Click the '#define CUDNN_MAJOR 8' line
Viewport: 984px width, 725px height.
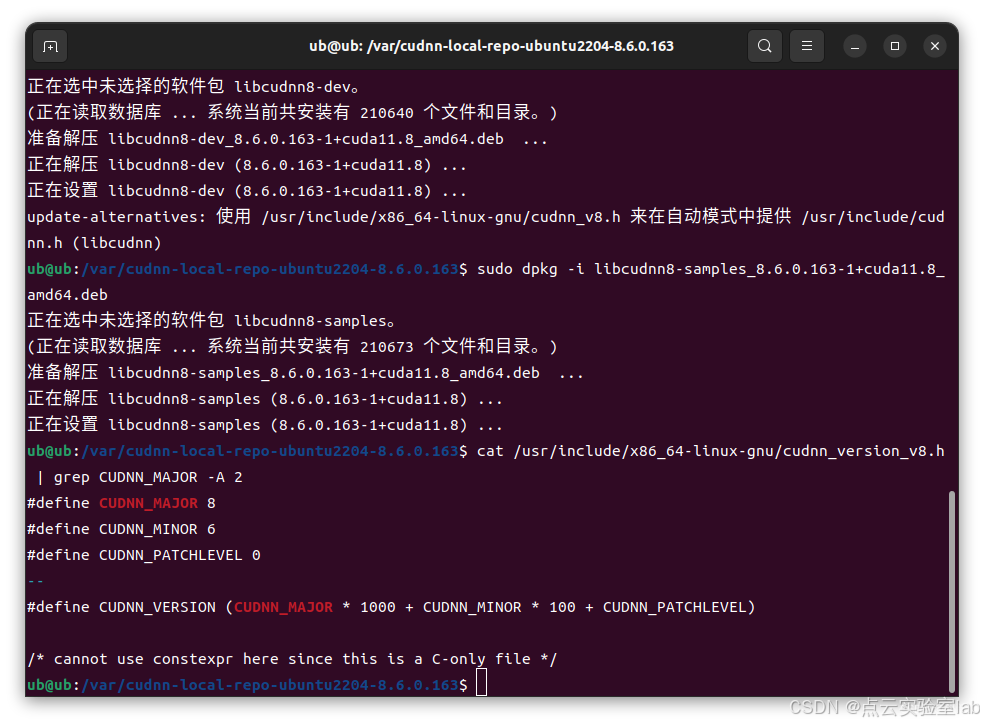tap(121, 503)
